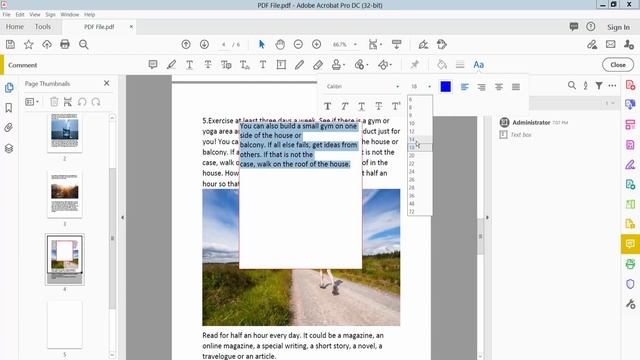Viewport: 640px width, 360px height.
Task: Activate the Hand pan tool
Action: click(x=280, y=44)
